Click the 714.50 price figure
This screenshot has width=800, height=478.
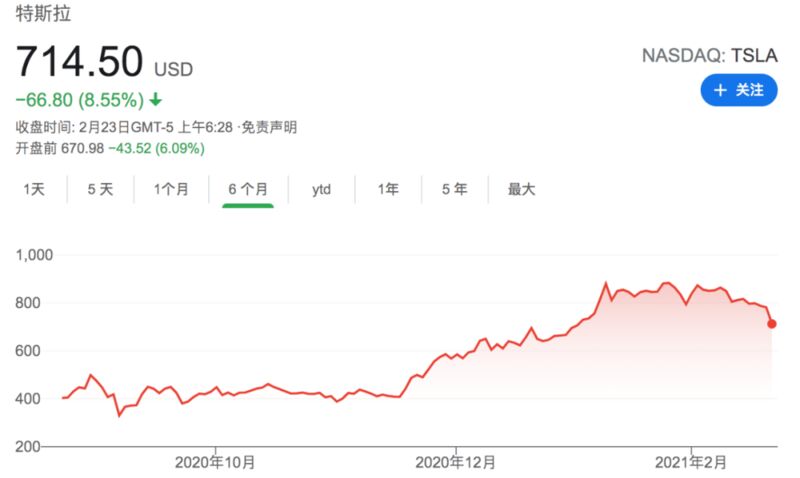tap(80, 62)
